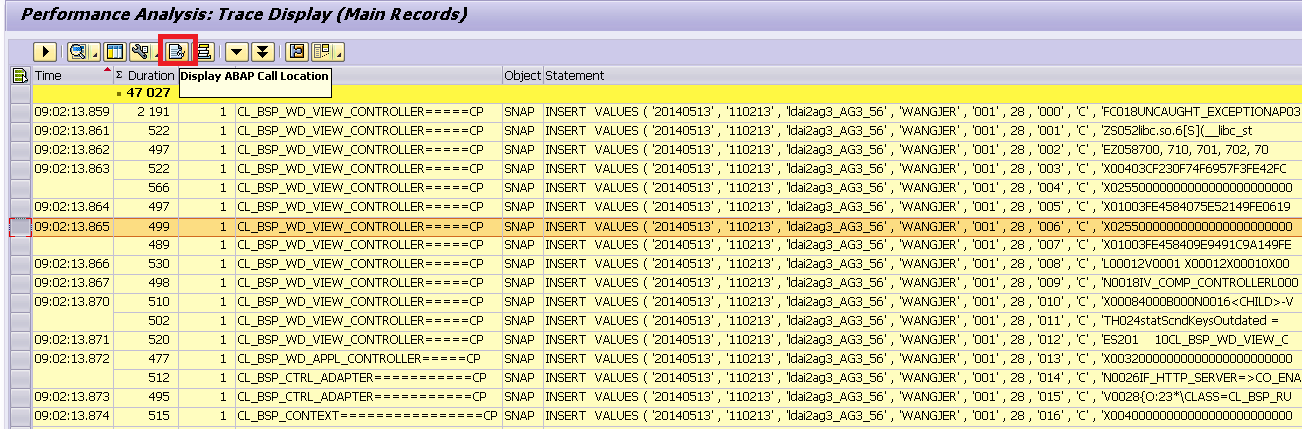1302x429 pixels.
Task: Select duration cell 566
Action: point(145,187)
